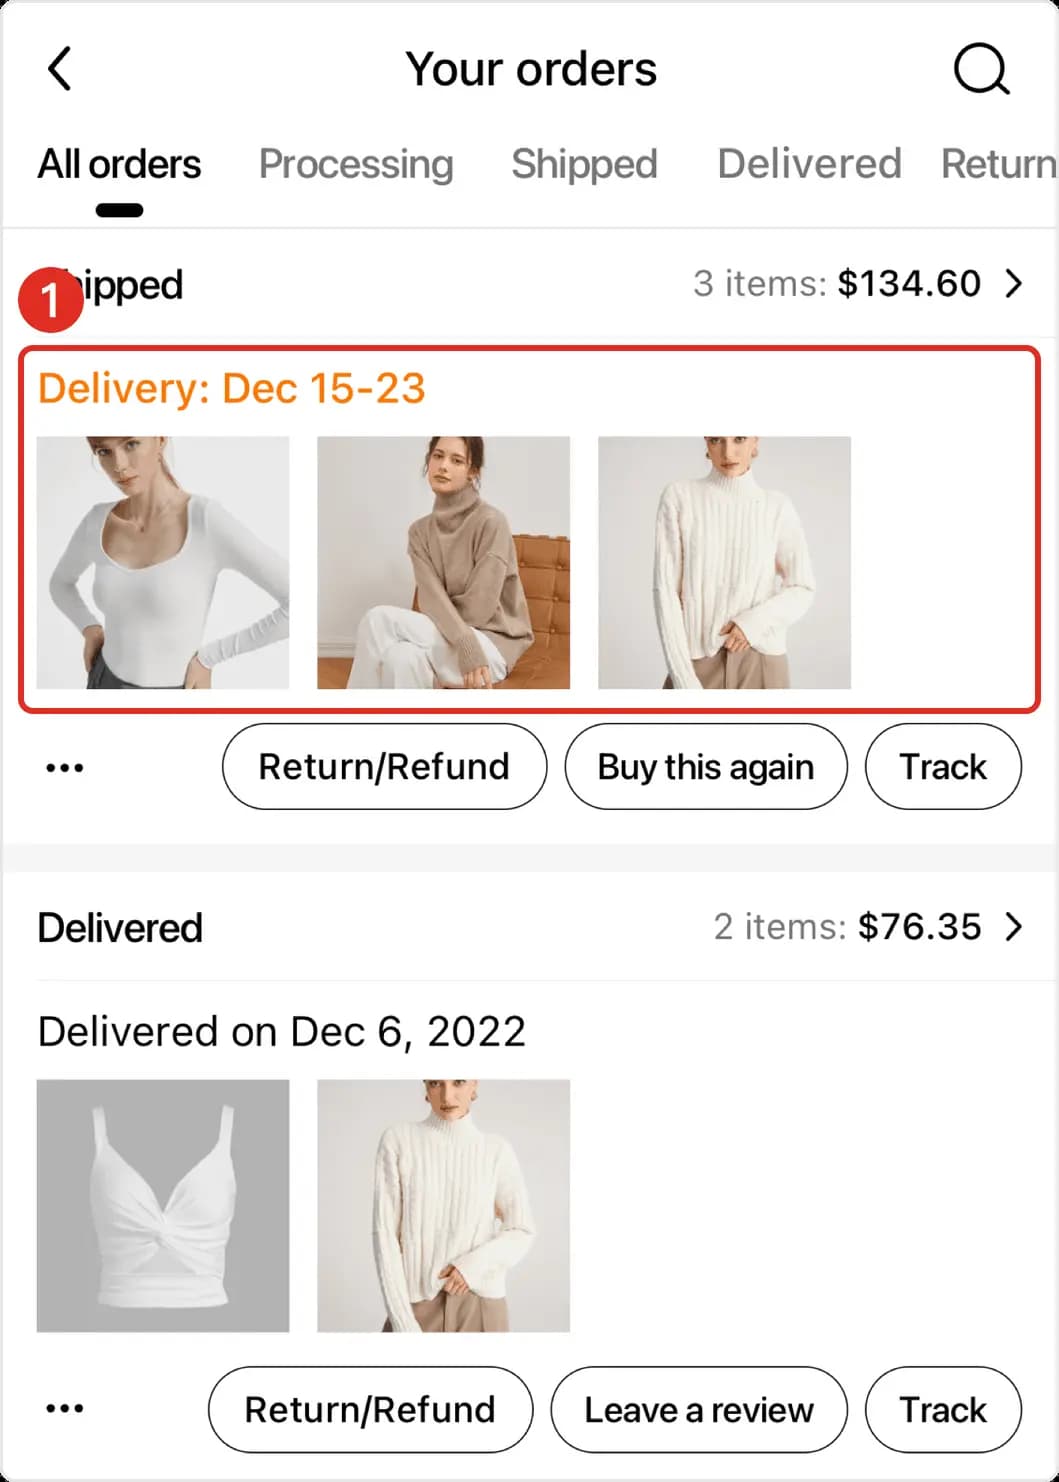Open the Return tab
This screenshot has height=1482, width=1059.
click(997, 165)
